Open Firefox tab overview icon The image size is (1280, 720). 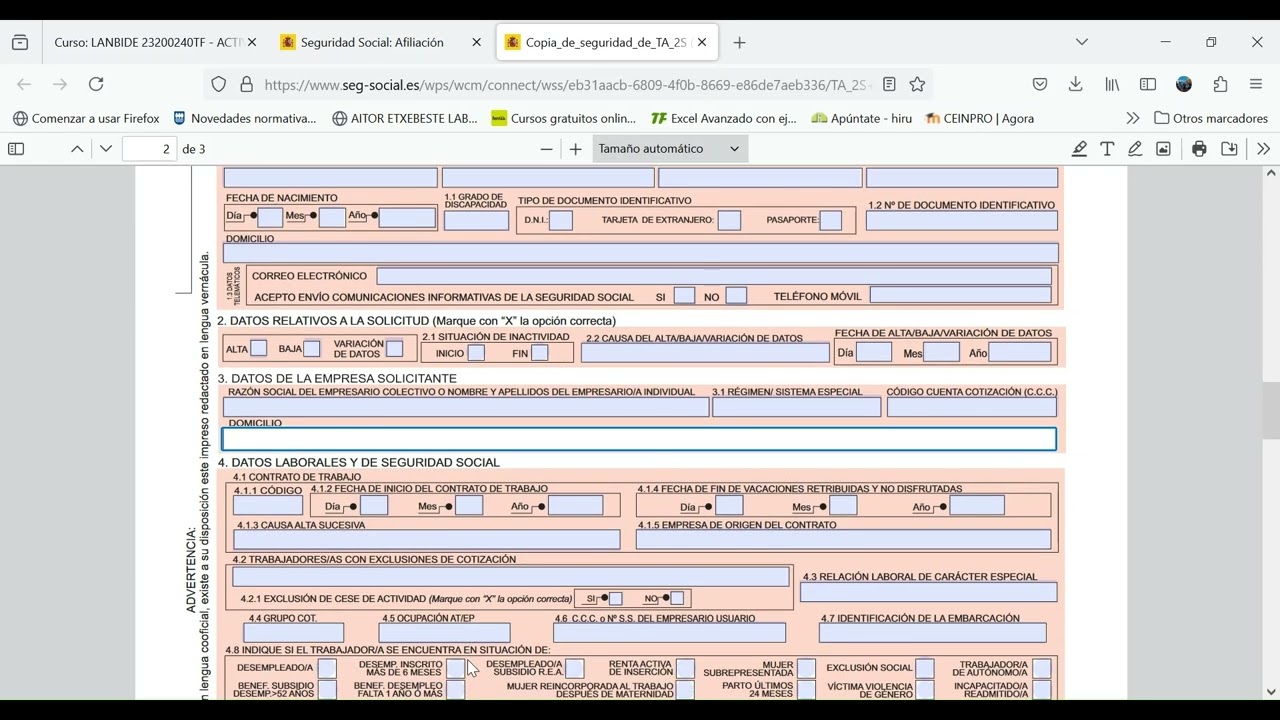[x=20, y=43]
